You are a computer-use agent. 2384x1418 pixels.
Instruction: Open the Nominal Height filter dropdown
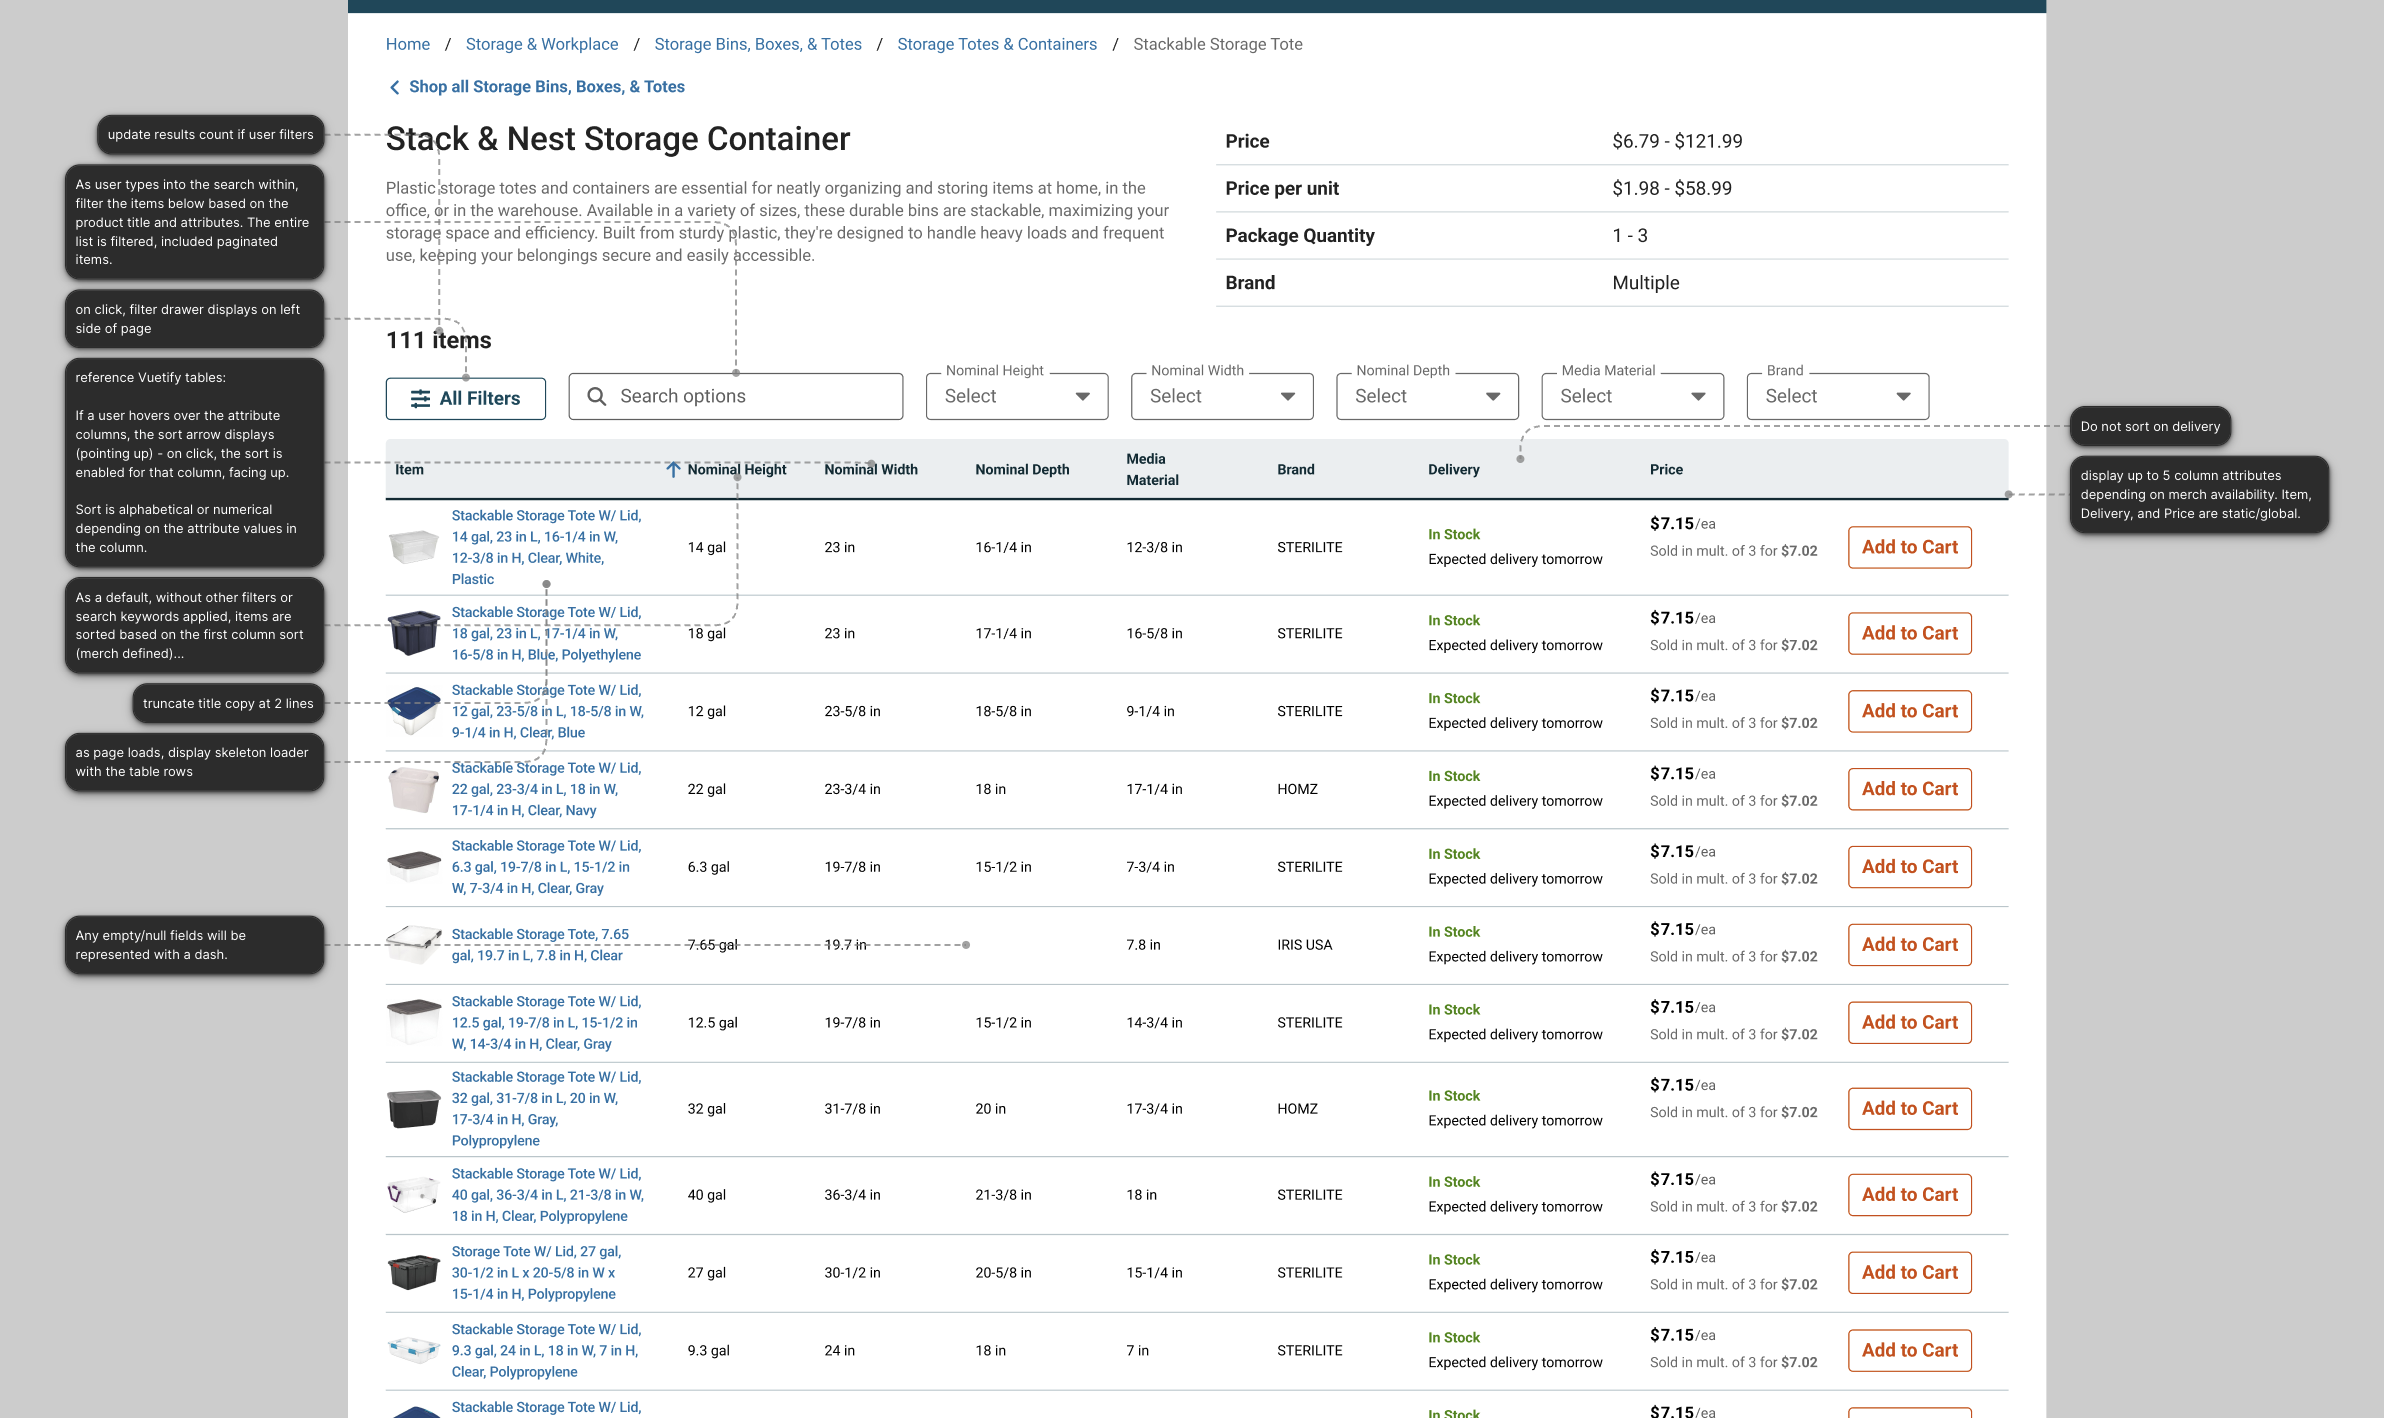click(1016, 397)
